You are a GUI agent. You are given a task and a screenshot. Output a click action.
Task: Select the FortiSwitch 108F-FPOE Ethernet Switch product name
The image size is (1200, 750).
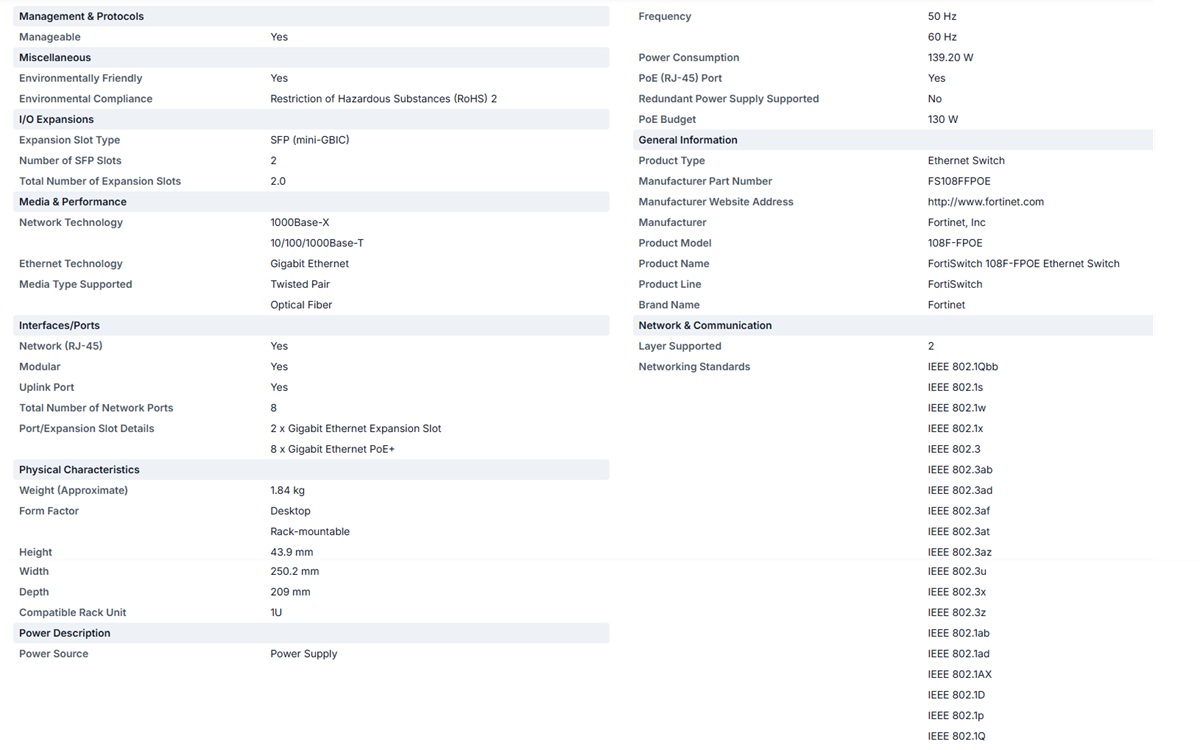click(1023, 264)
